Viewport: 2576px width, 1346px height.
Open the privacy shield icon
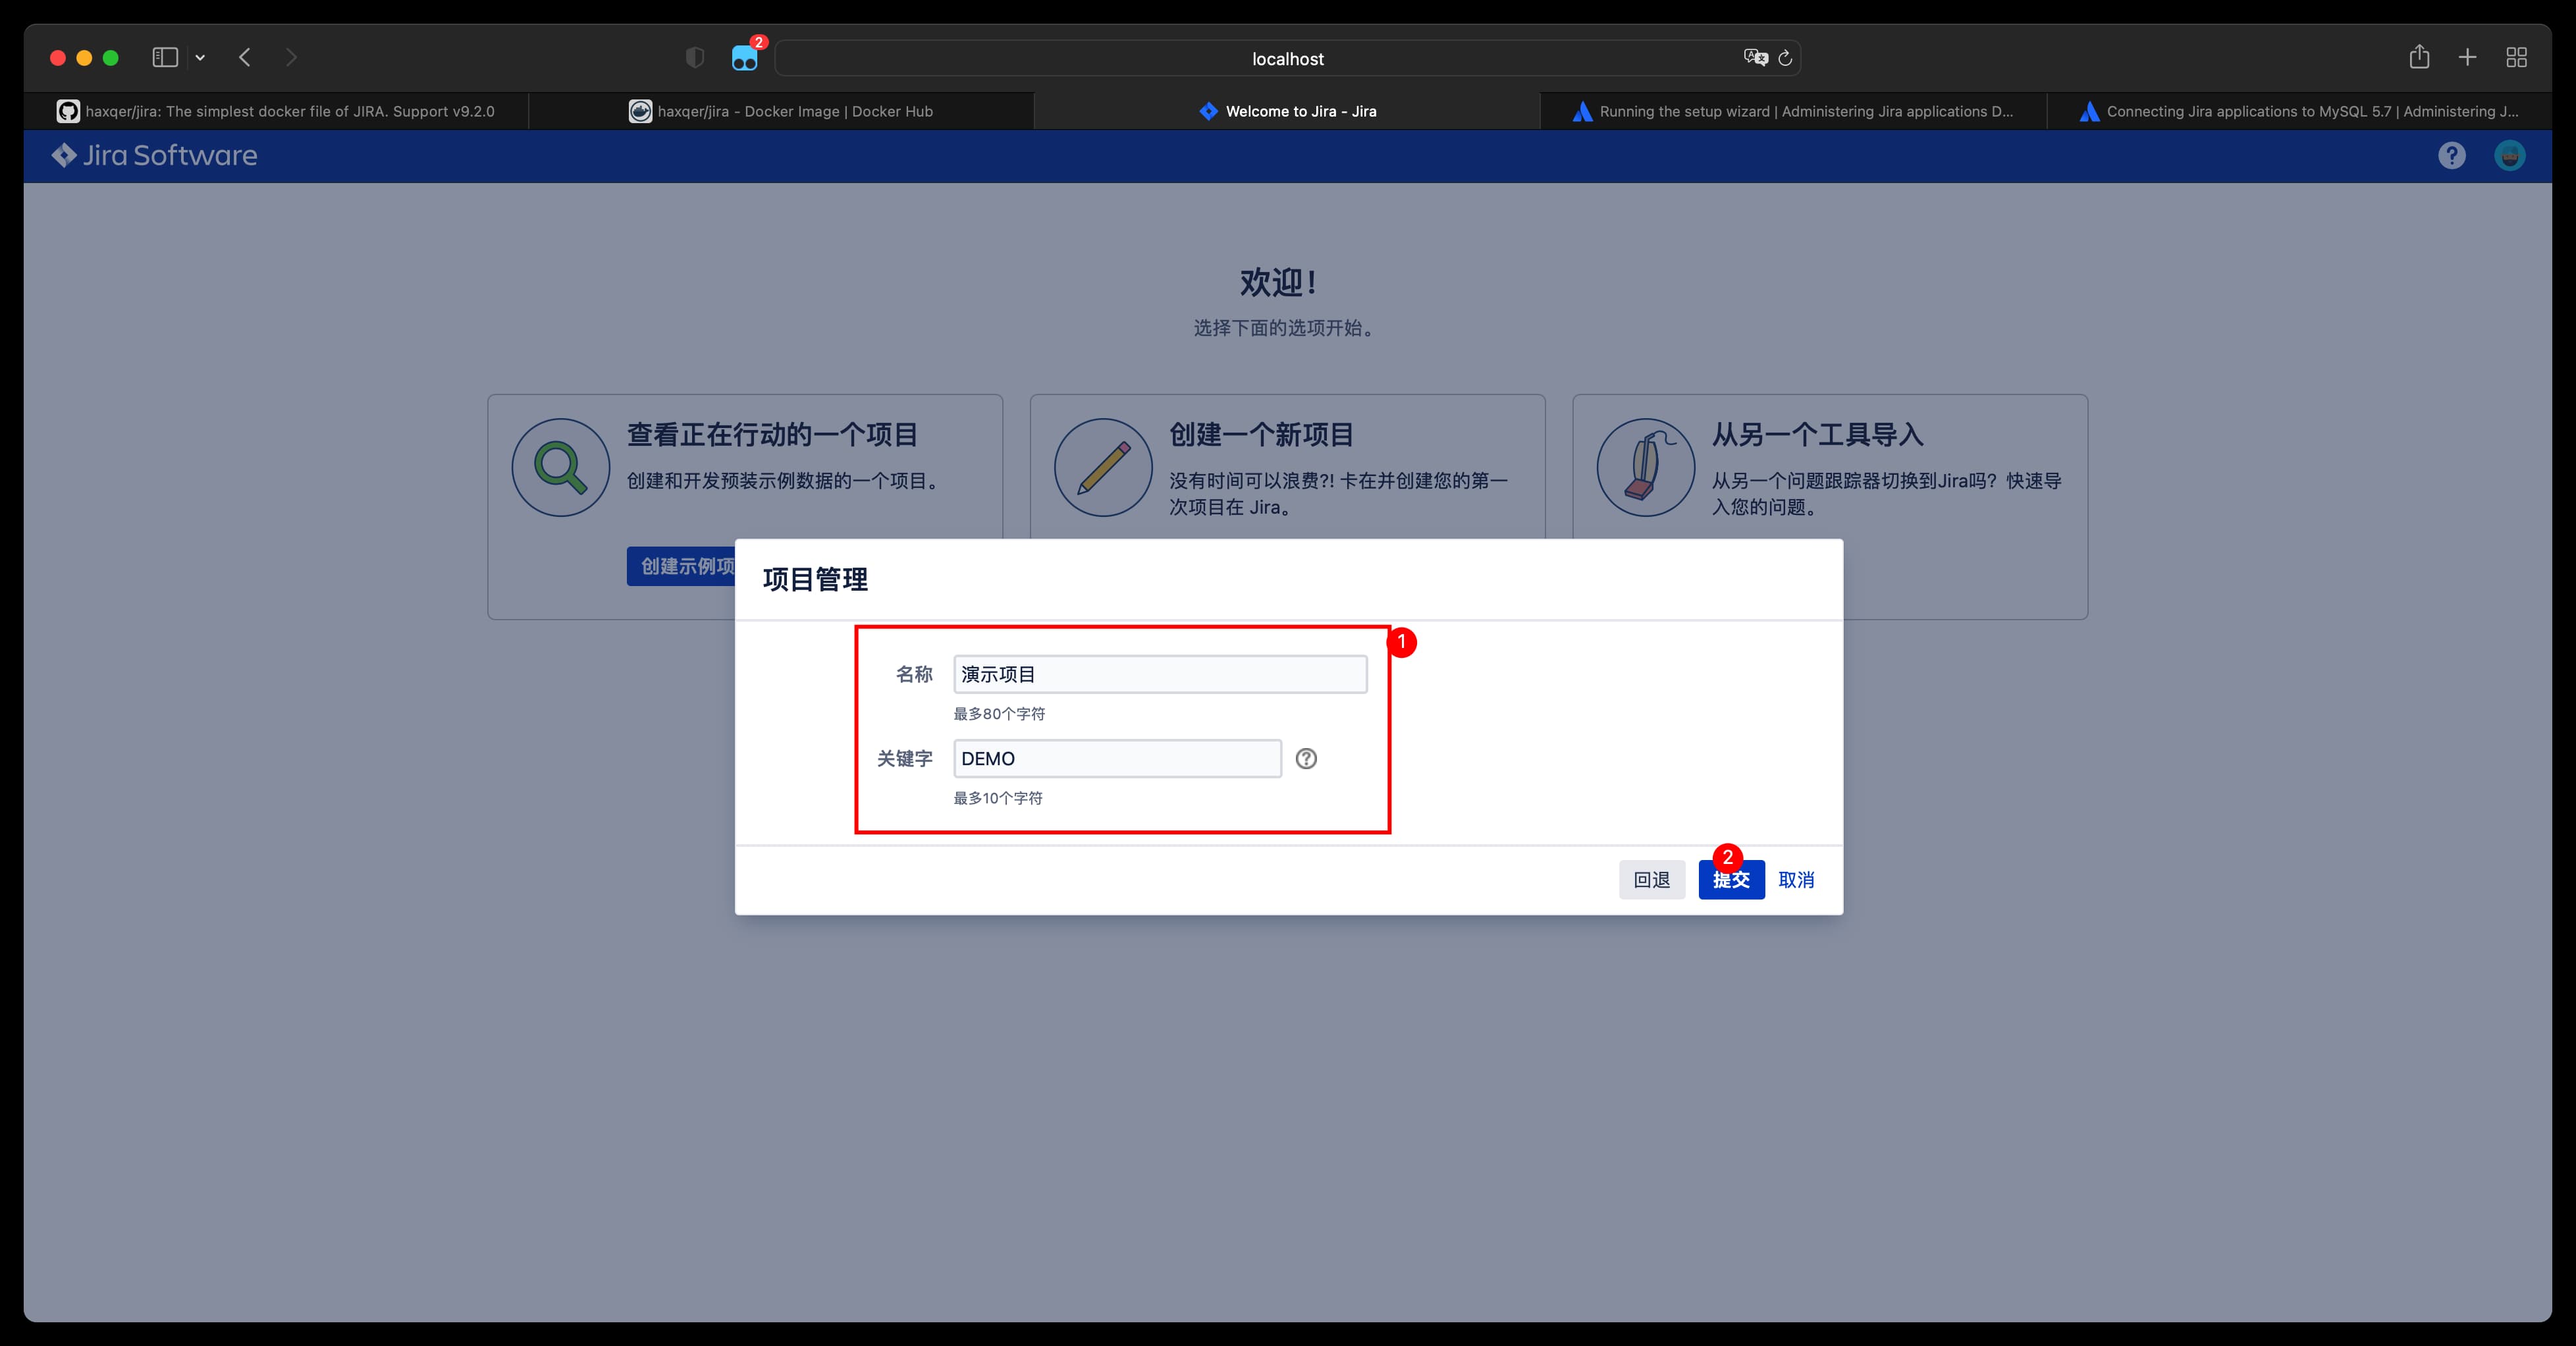tap(695, 57)
